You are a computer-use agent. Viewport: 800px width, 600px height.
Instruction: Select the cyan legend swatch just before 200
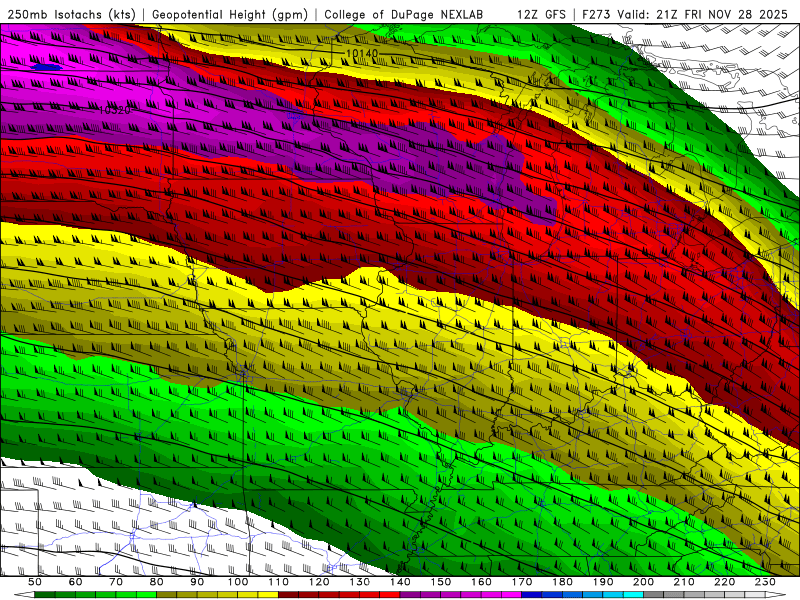click(633, 595)
